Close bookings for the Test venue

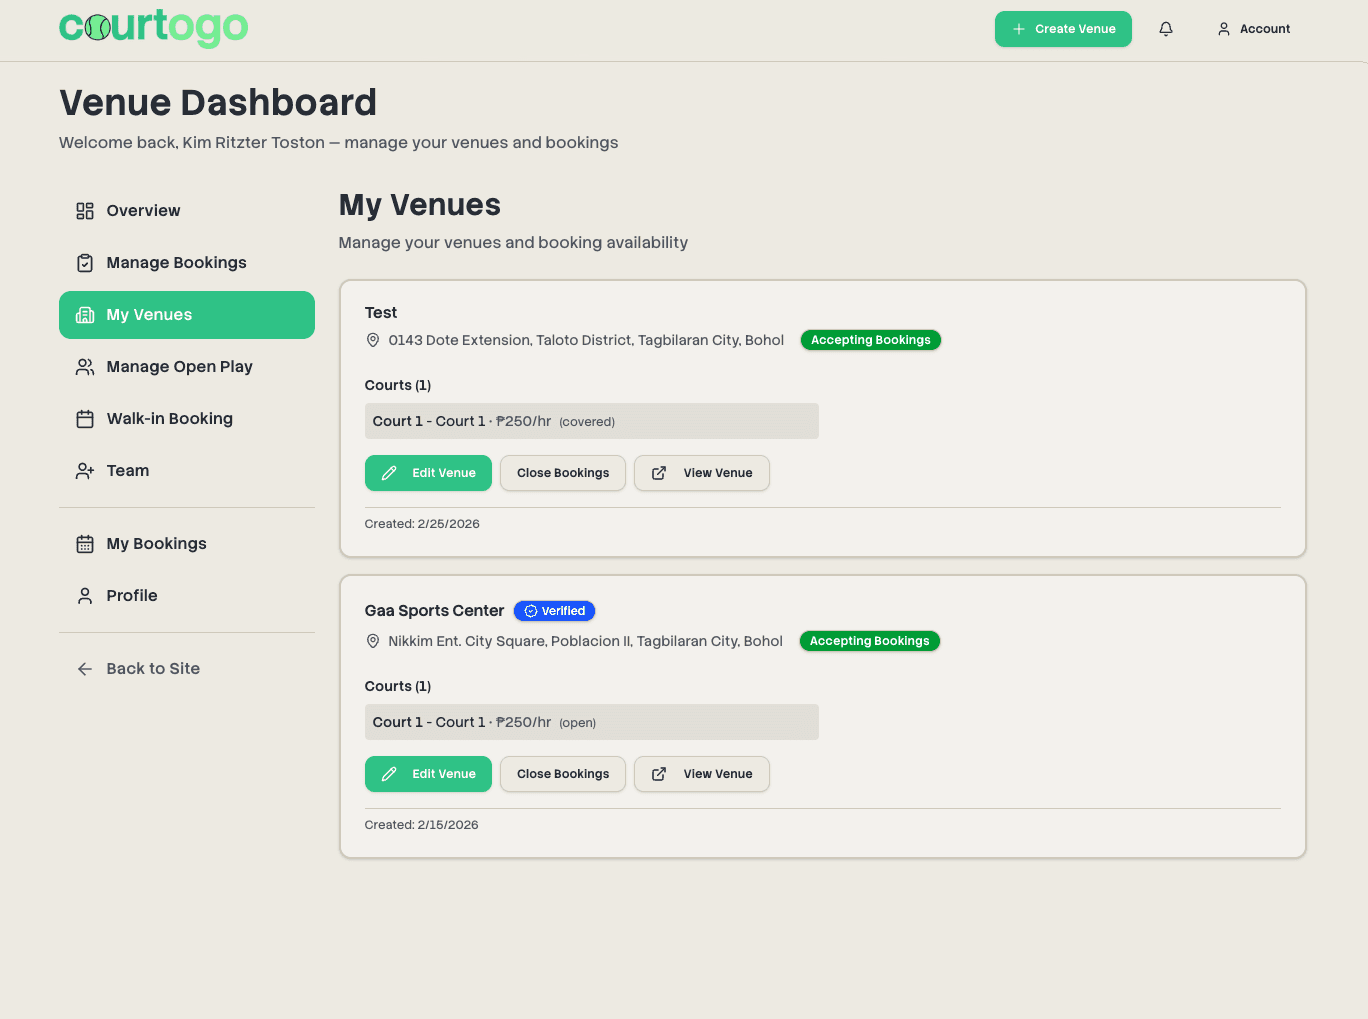point(562,473)
